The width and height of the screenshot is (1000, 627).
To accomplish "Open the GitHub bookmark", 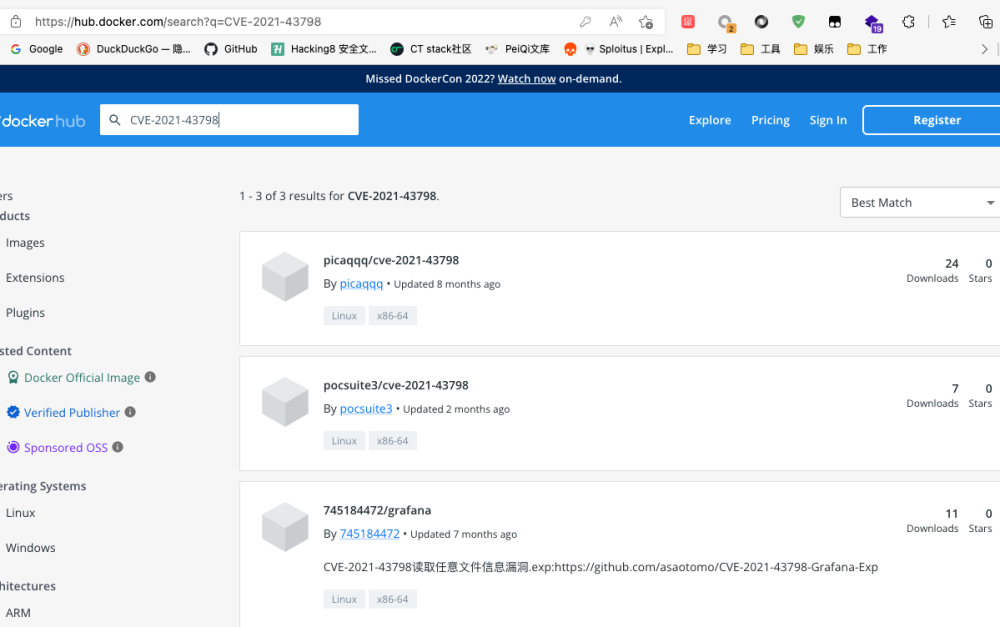I will pyautogui.click(x=231, y=49).
